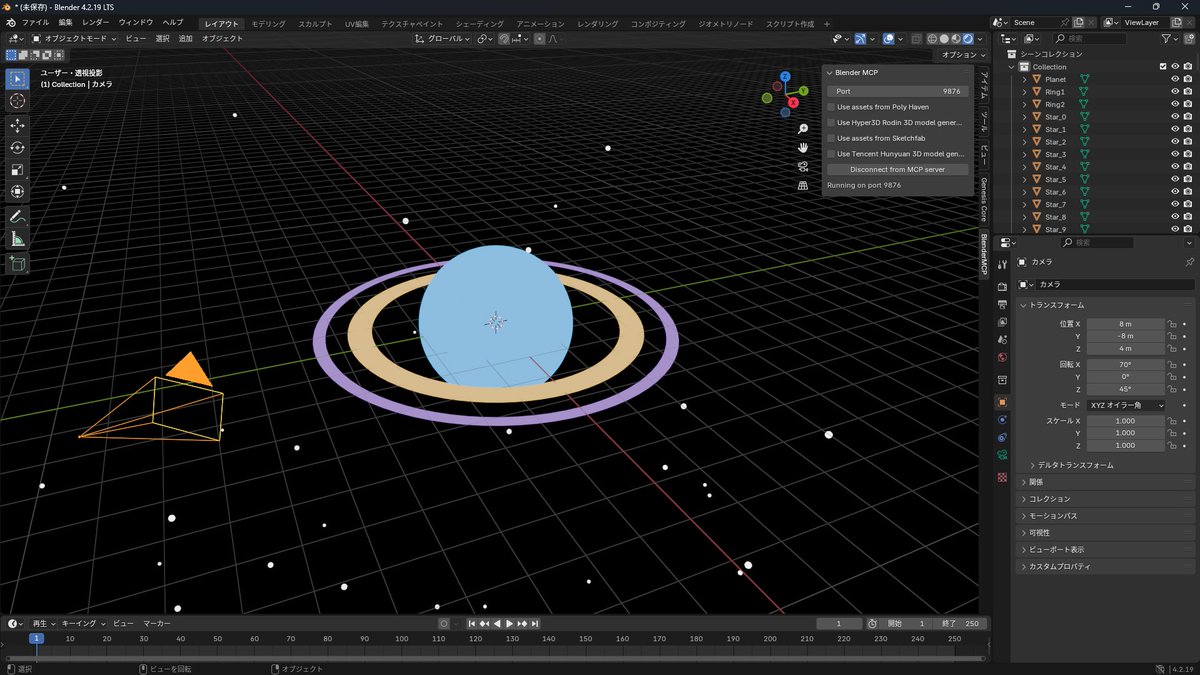This screenshot has height=675, width=1200.
Task: Open the Options (オプション) dropdown
Action: coord(965,55)
